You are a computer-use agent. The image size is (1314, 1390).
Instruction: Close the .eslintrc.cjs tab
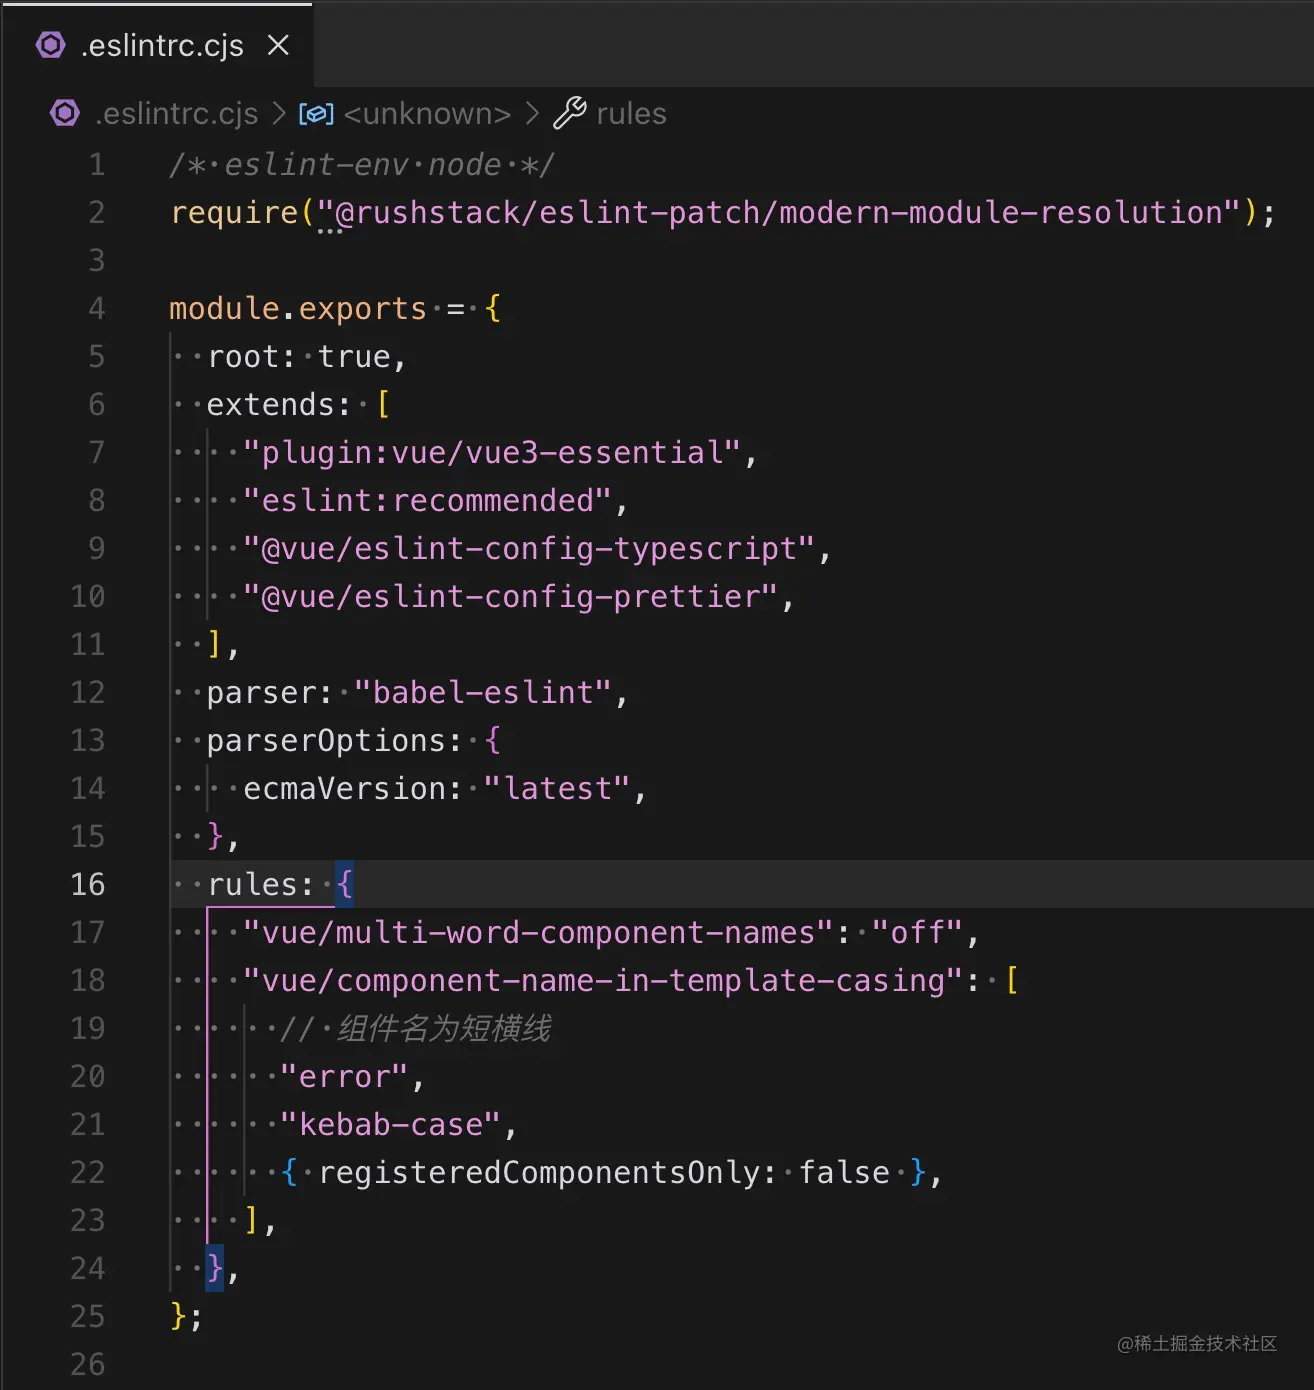pyautogui.click(x=278, y=45)
